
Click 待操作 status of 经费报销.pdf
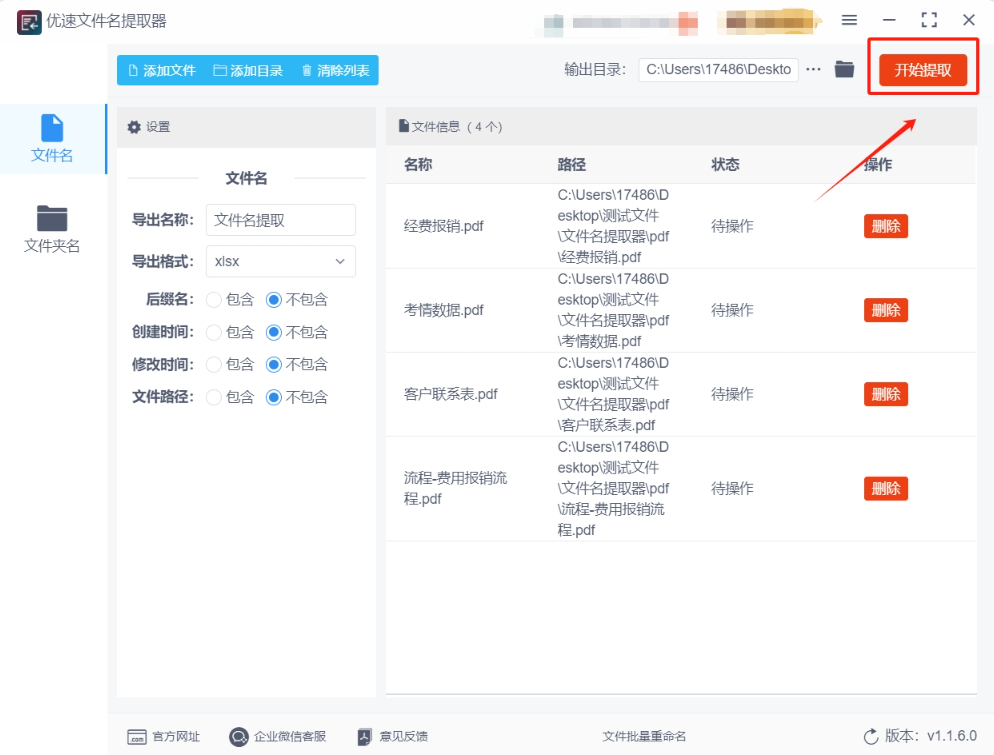click(732, 226)
